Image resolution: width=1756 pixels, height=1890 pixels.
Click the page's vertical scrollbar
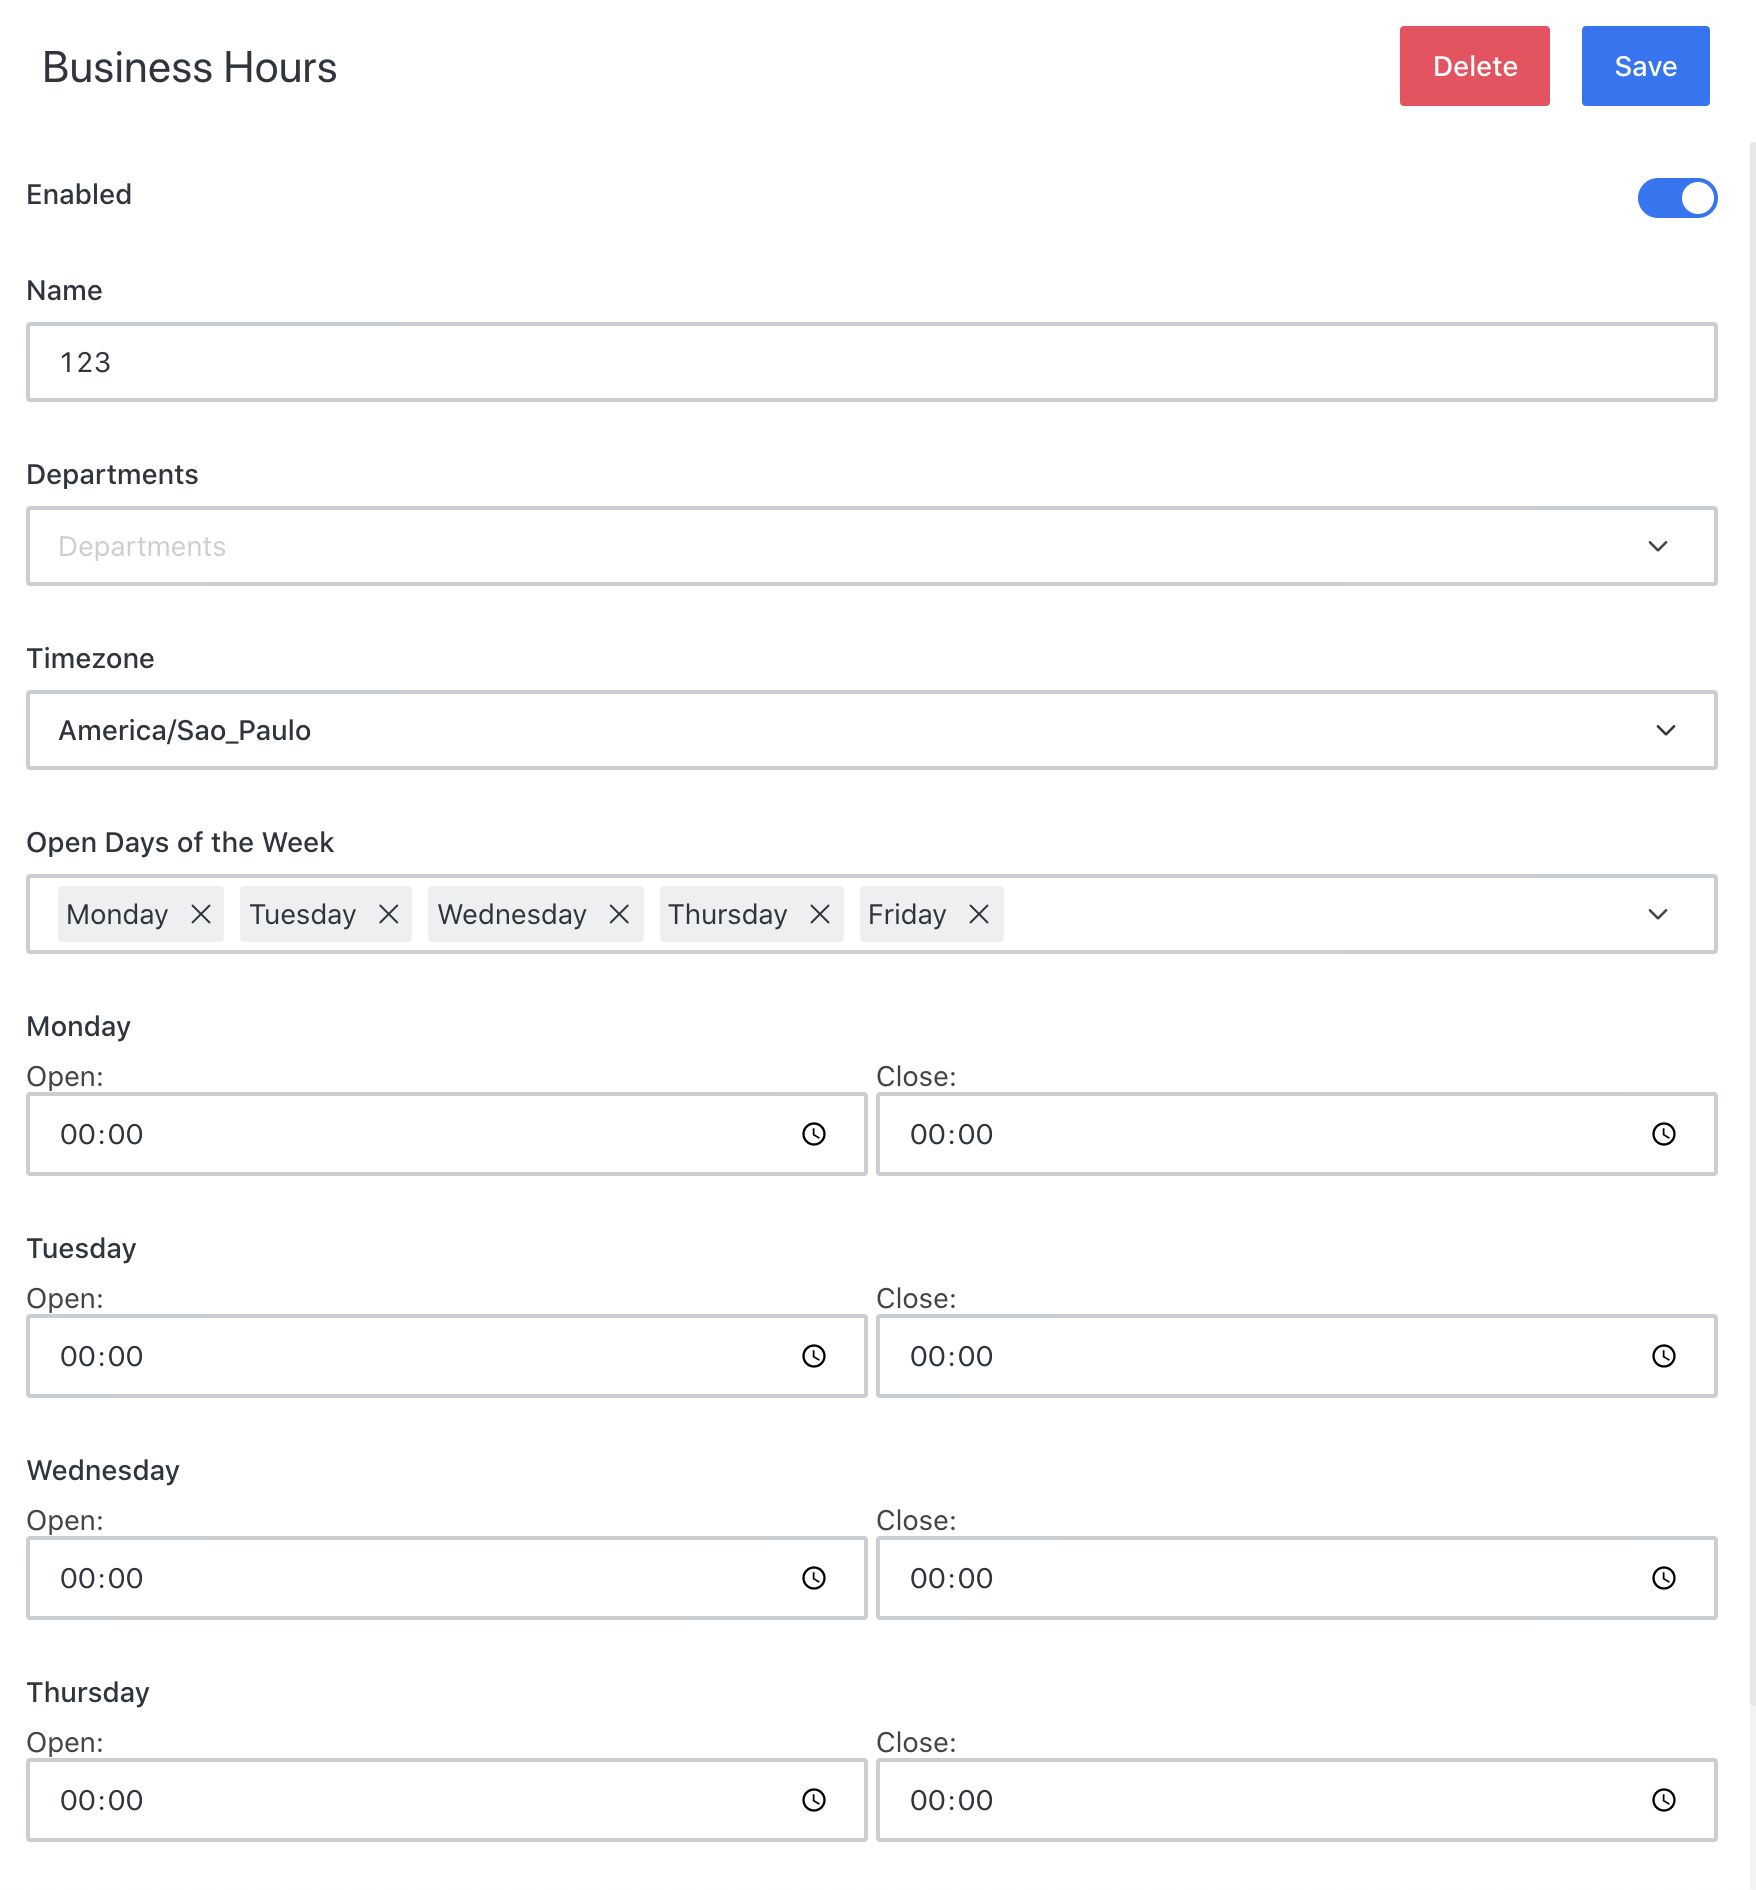coord(1752,900)
